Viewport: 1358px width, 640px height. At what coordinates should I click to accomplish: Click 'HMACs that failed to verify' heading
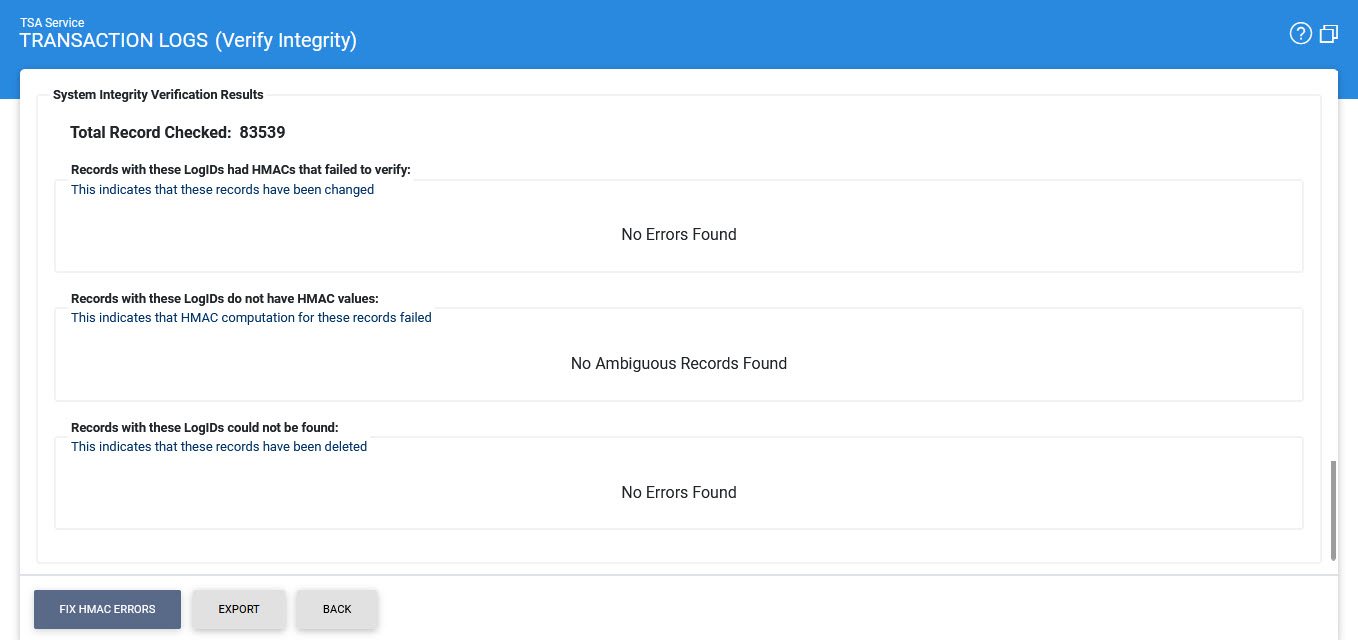pos(241,170)
